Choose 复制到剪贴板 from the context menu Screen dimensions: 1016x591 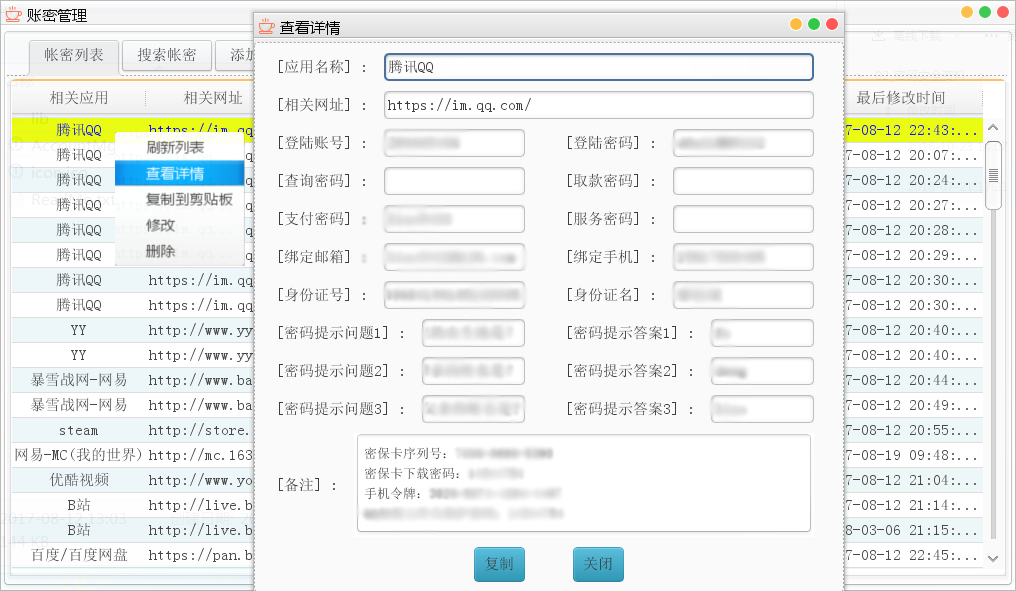179,200
